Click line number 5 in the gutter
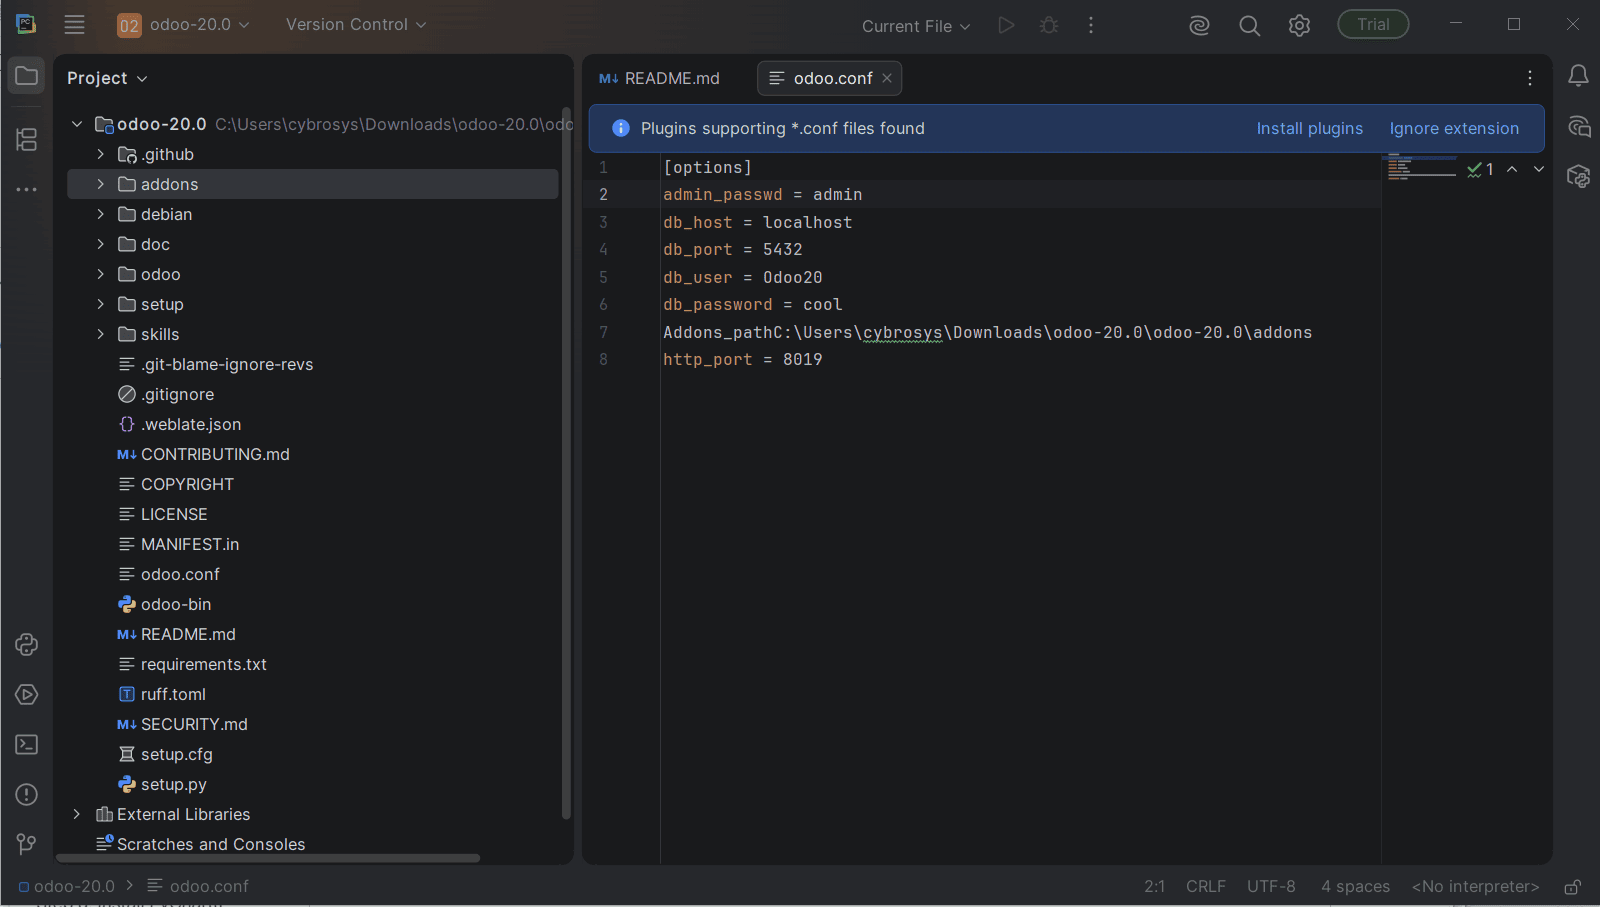 pyautogui.click(x=603, y=278)
